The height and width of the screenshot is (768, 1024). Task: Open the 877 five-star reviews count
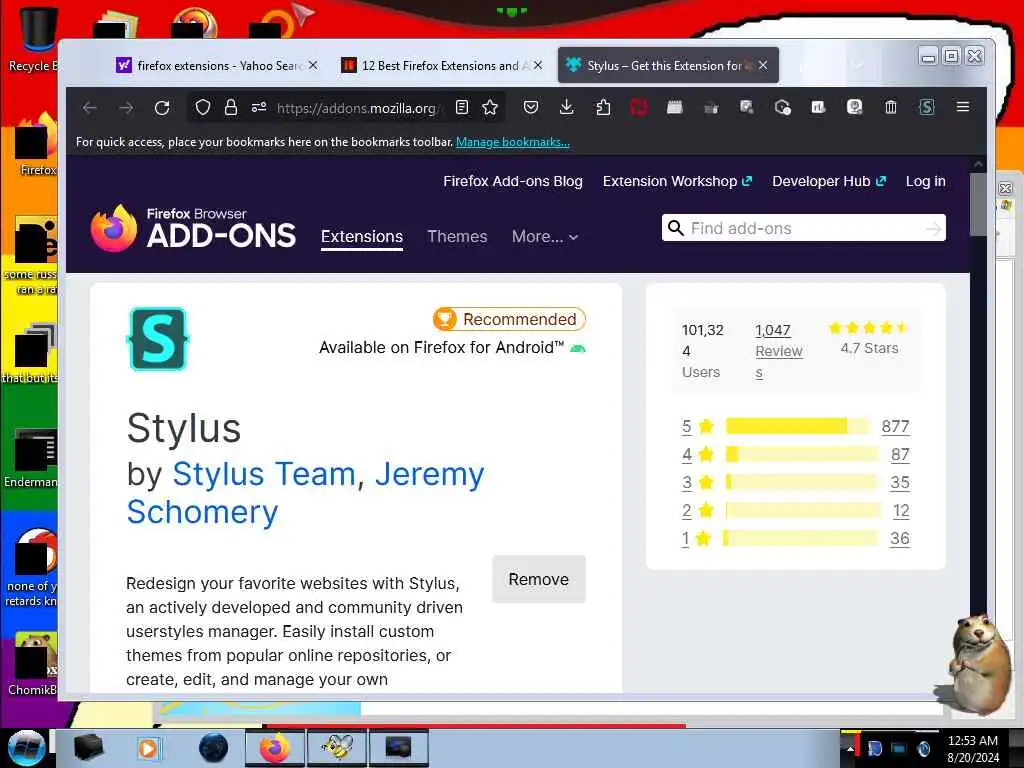coord(895,426)
